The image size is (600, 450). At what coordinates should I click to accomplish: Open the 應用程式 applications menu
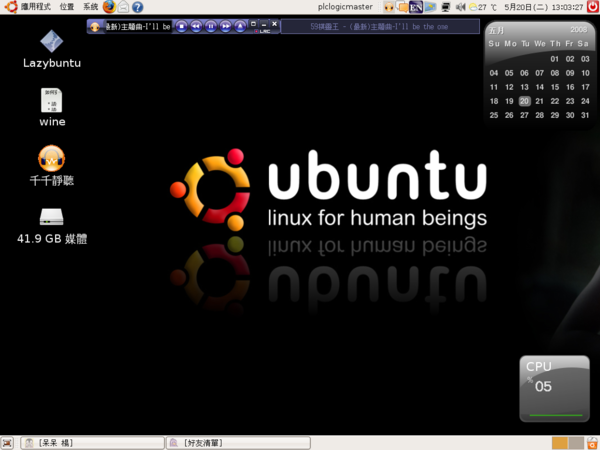[x=36, y=7]
